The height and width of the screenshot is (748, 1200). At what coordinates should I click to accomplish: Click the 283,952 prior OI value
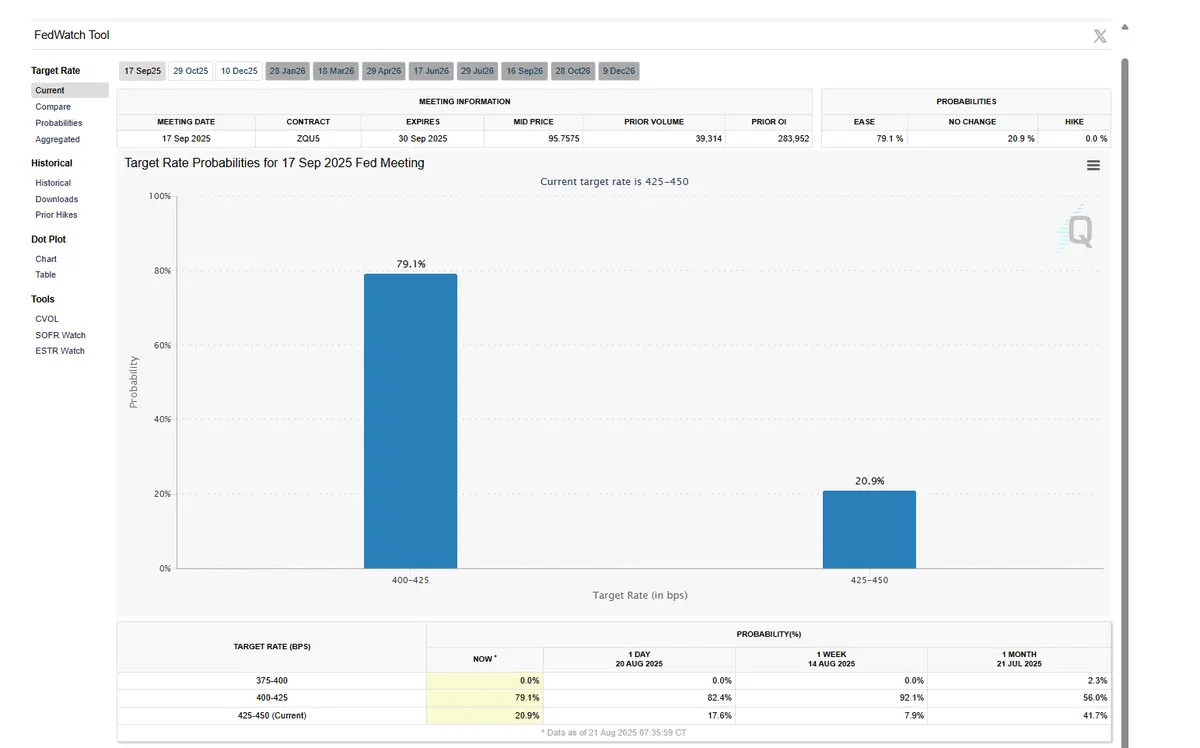point(792,138)
